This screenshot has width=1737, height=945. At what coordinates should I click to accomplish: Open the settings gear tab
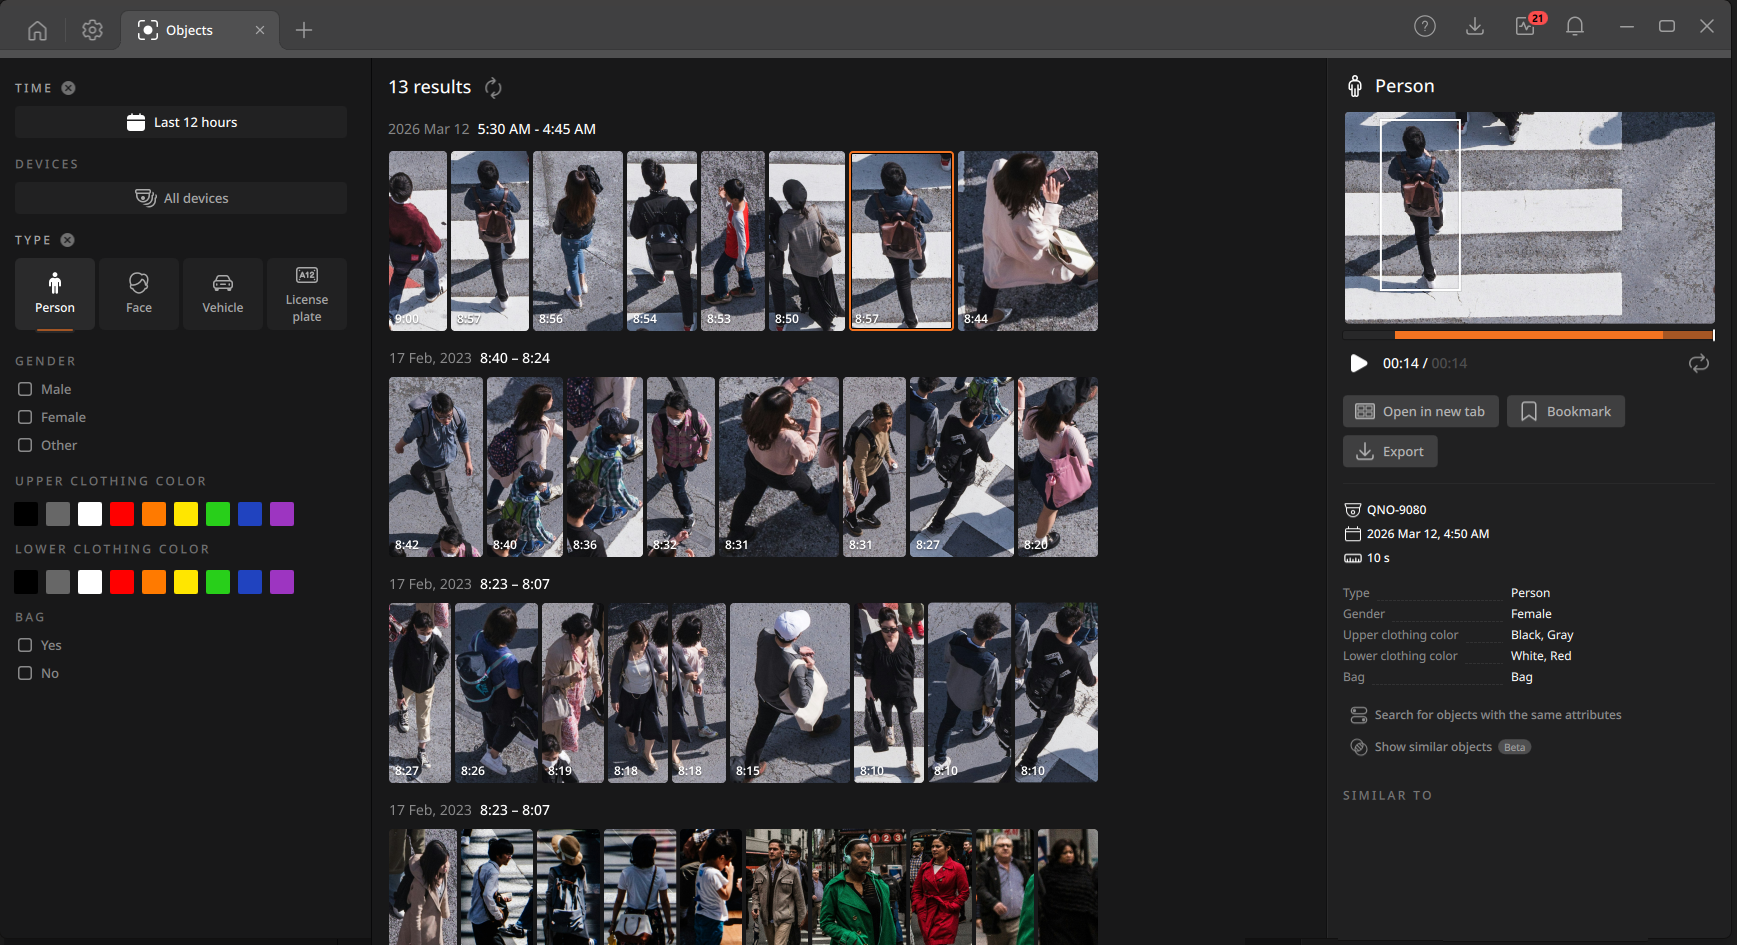point(92,30)
